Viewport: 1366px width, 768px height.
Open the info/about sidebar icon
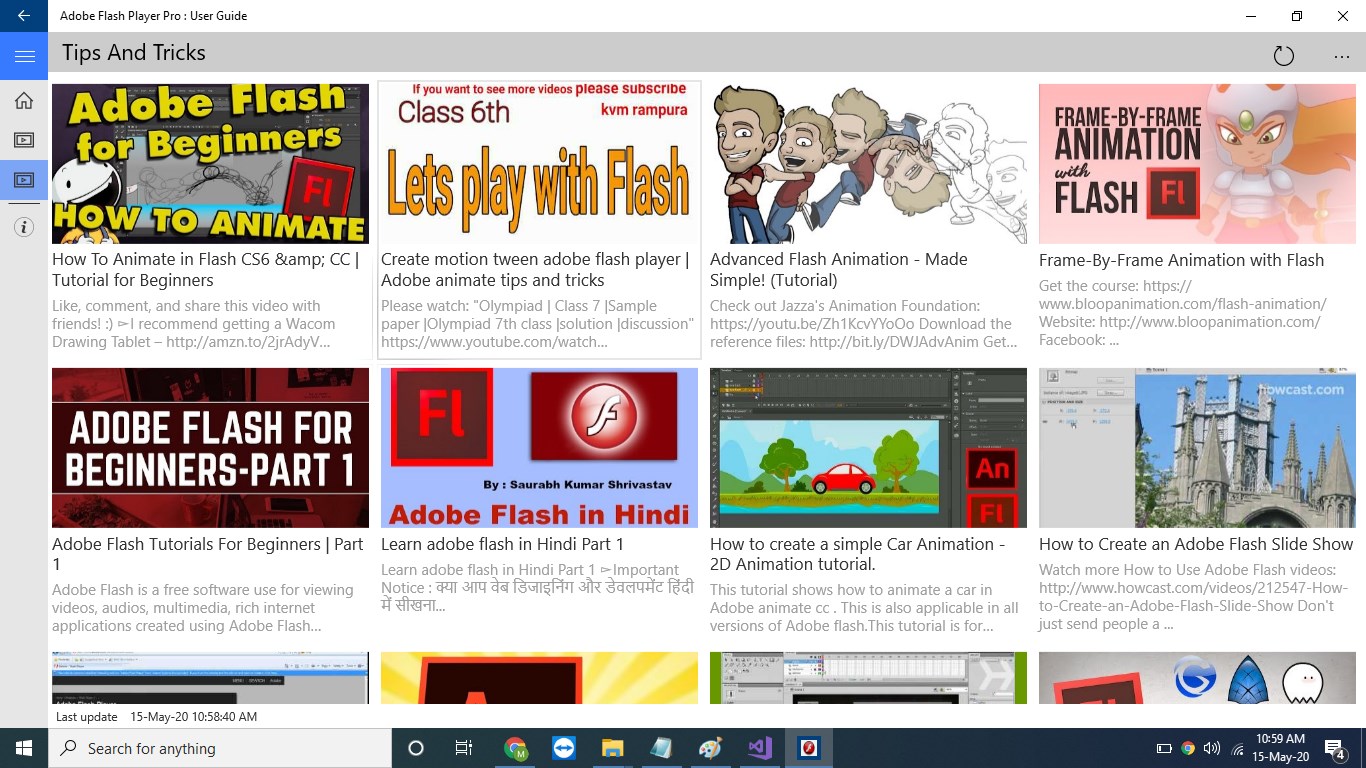pyautogui.click(x=24, y=227)
